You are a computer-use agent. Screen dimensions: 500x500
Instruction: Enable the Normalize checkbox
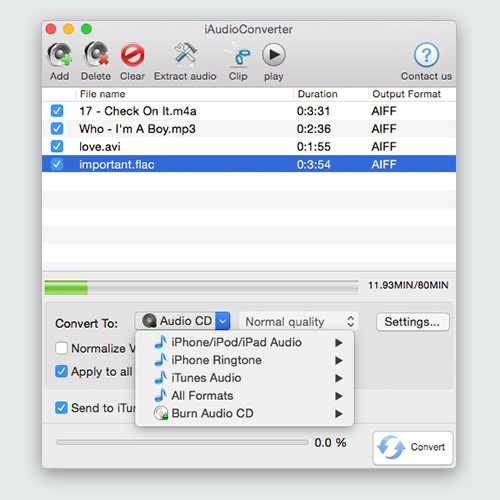point(61,348)
